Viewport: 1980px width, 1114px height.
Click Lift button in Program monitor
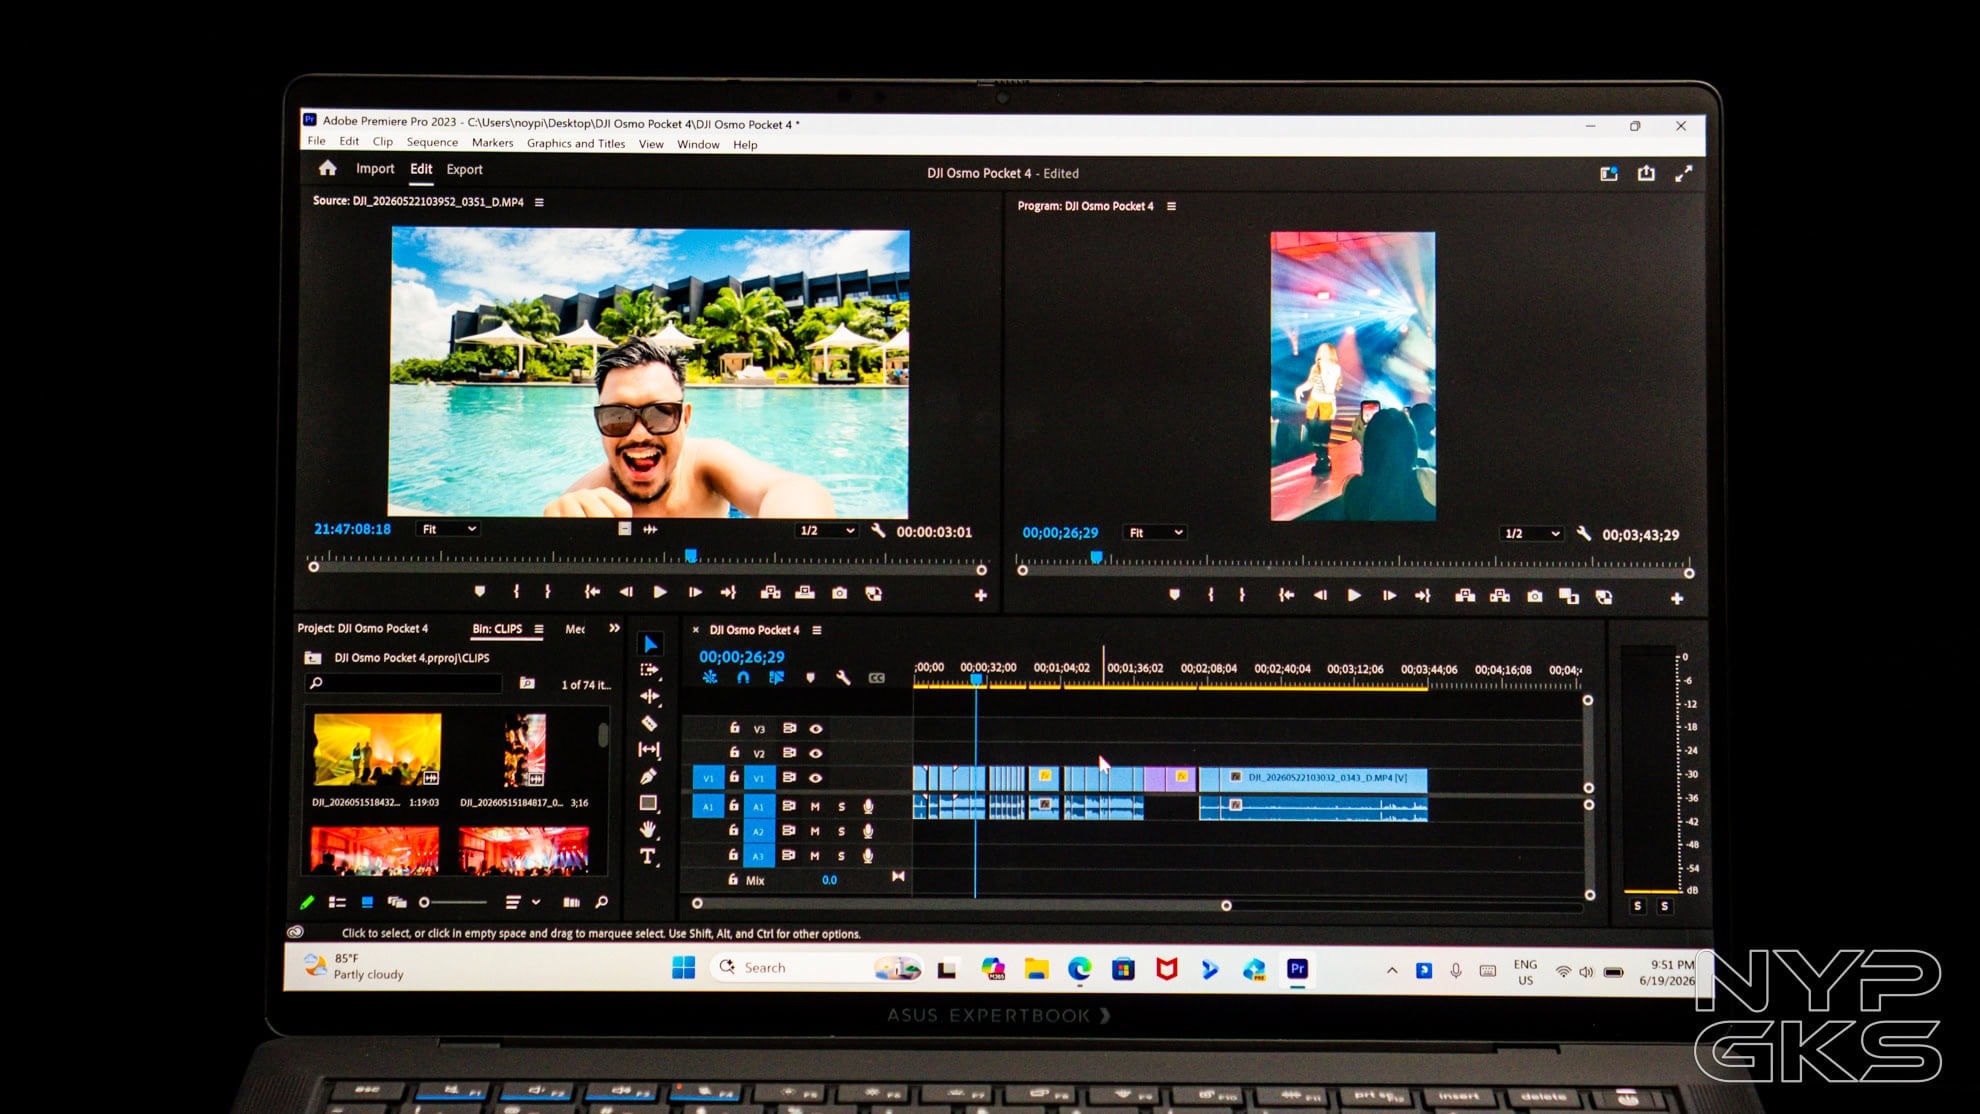tap(1465, 596)
